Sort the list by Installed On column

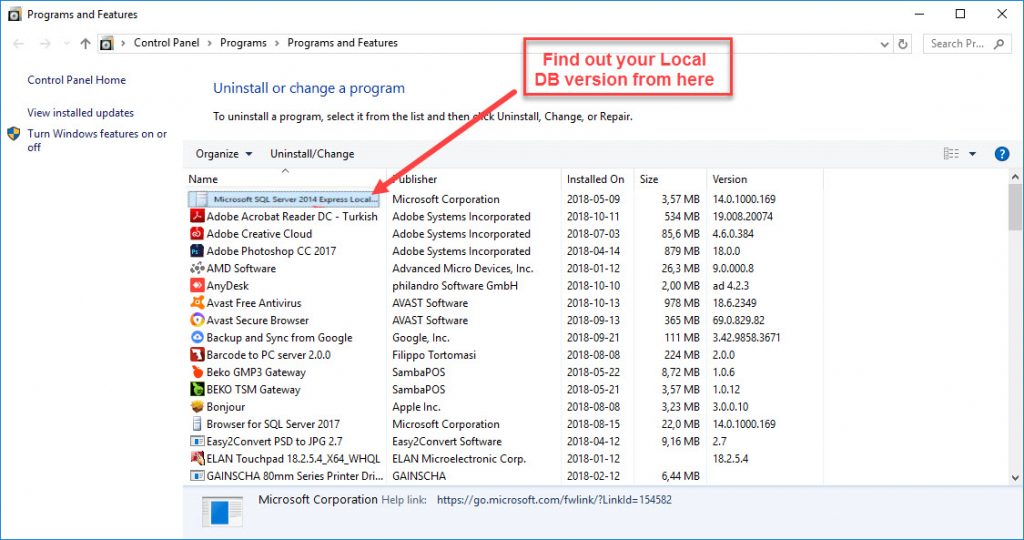pos(595,179)
